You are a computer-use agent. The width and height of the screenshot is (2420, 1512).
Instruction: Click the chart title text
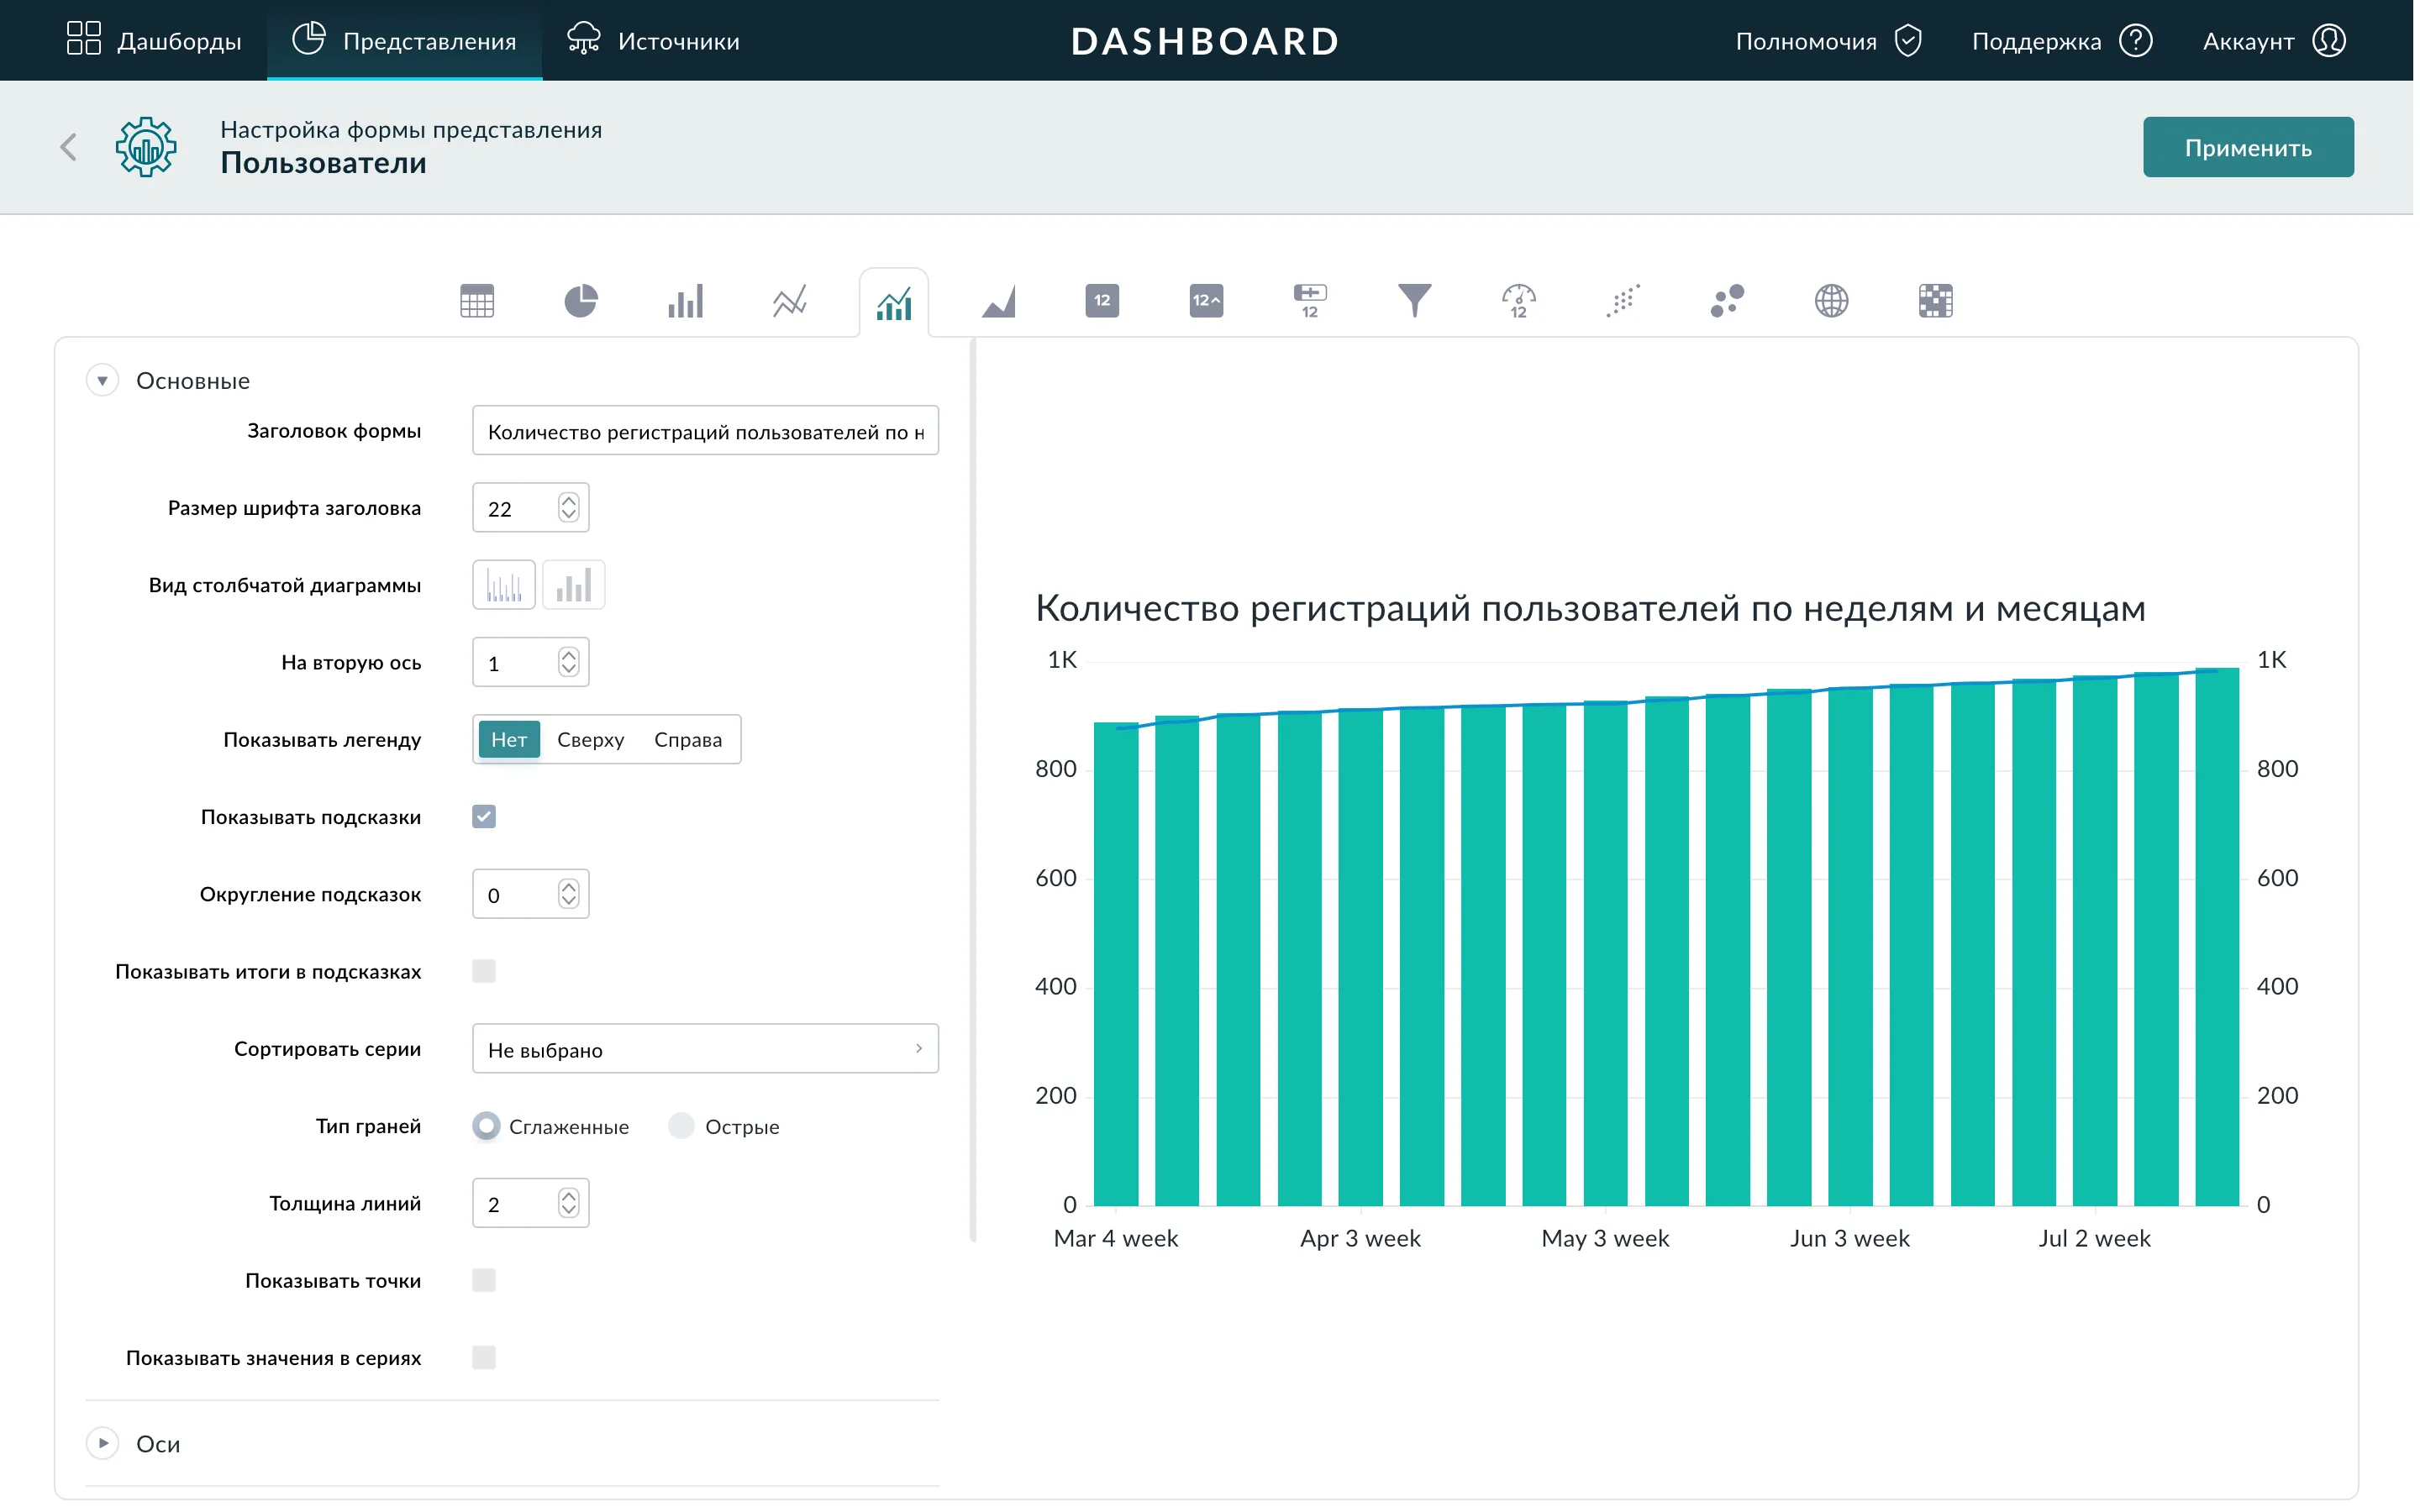click(1590, 609)
